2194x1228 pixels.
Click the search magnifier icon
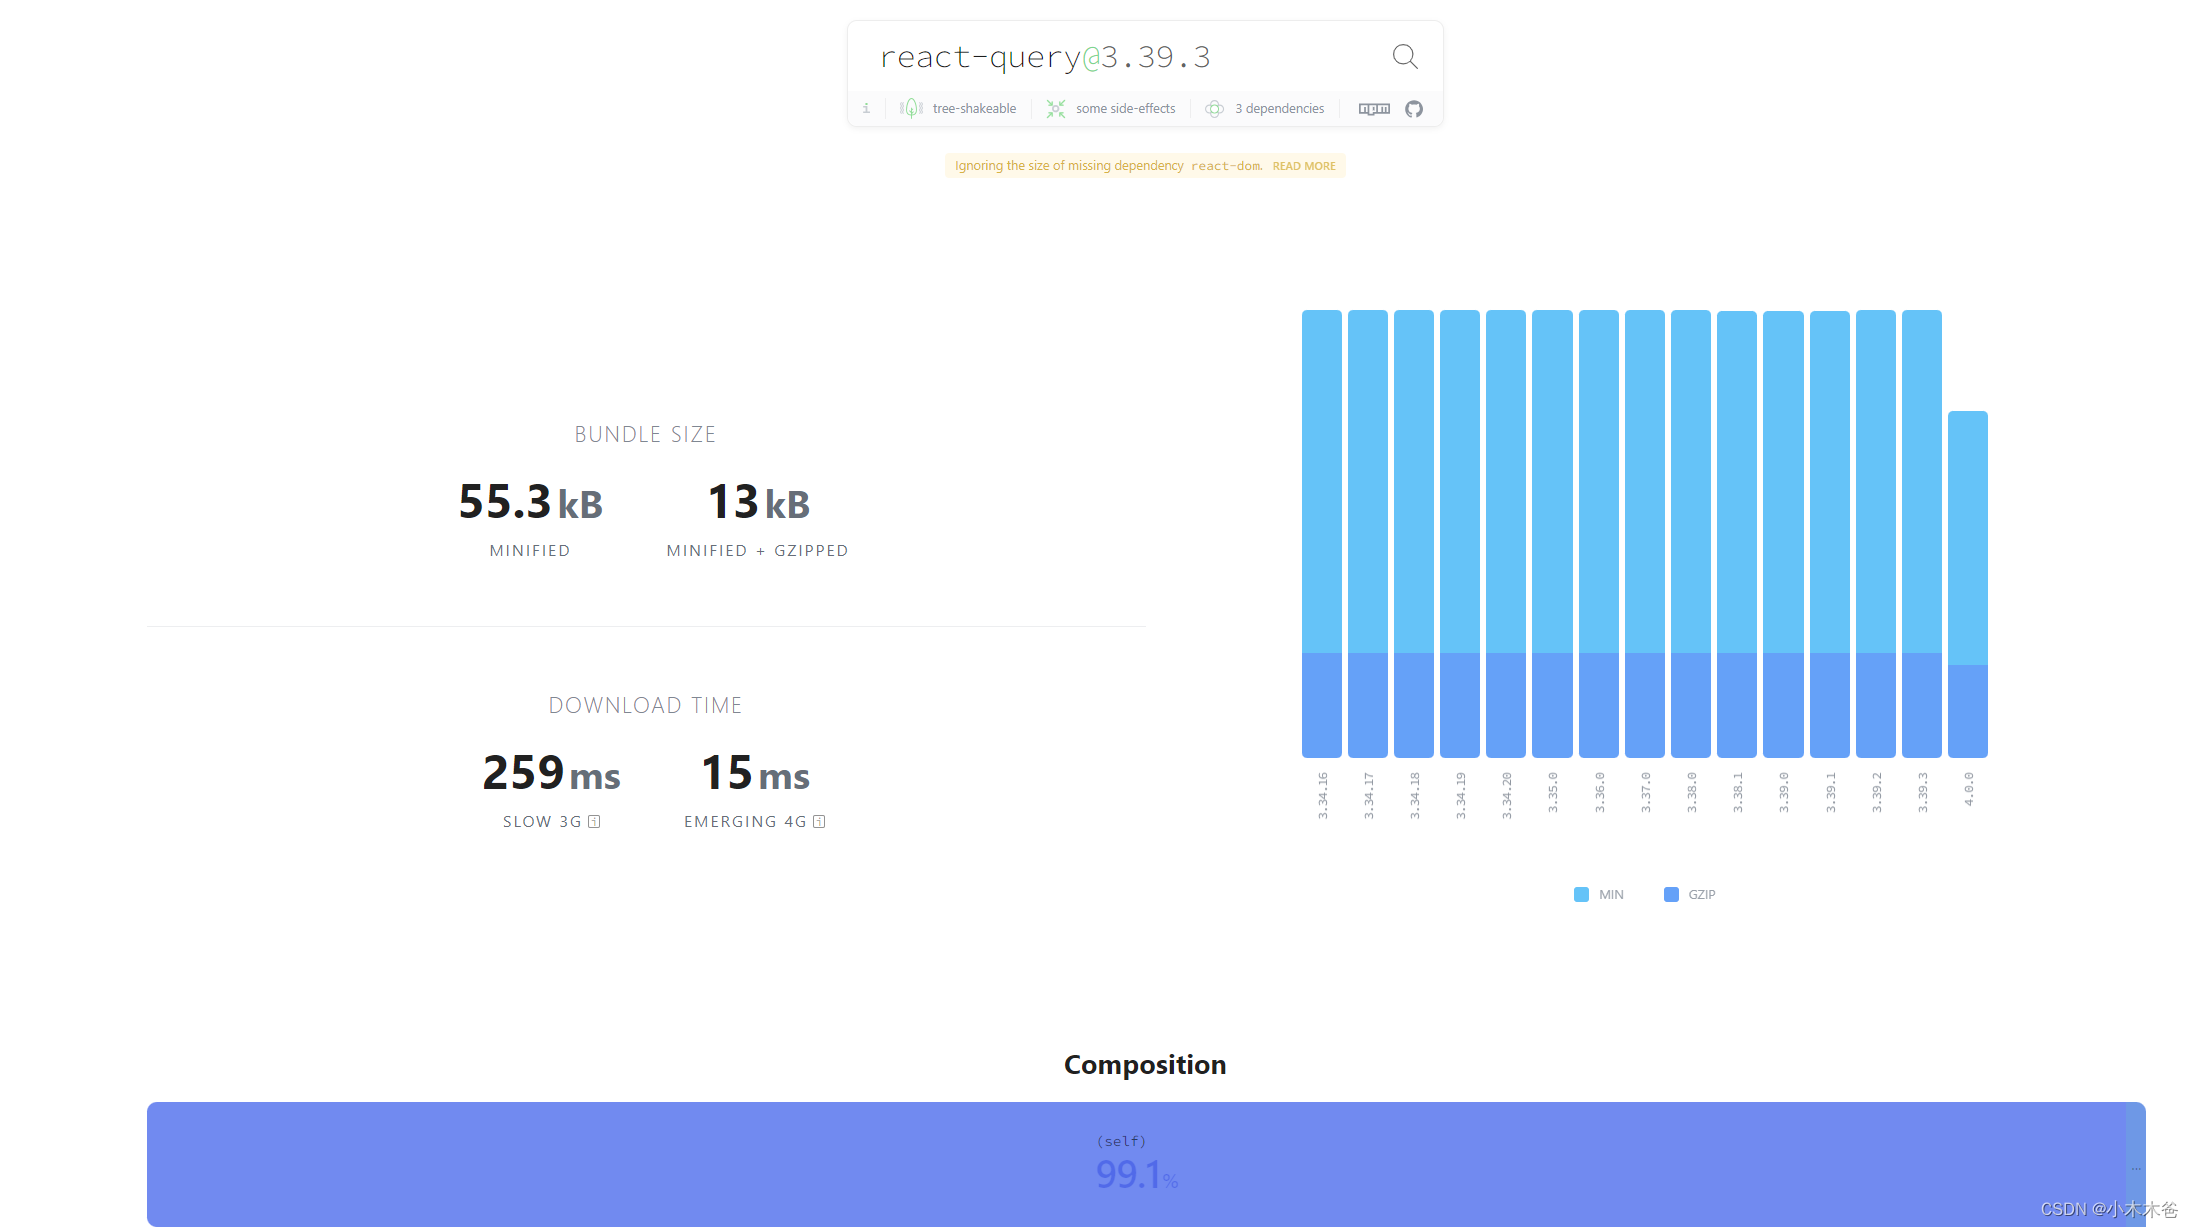(x=1404, y=57)
